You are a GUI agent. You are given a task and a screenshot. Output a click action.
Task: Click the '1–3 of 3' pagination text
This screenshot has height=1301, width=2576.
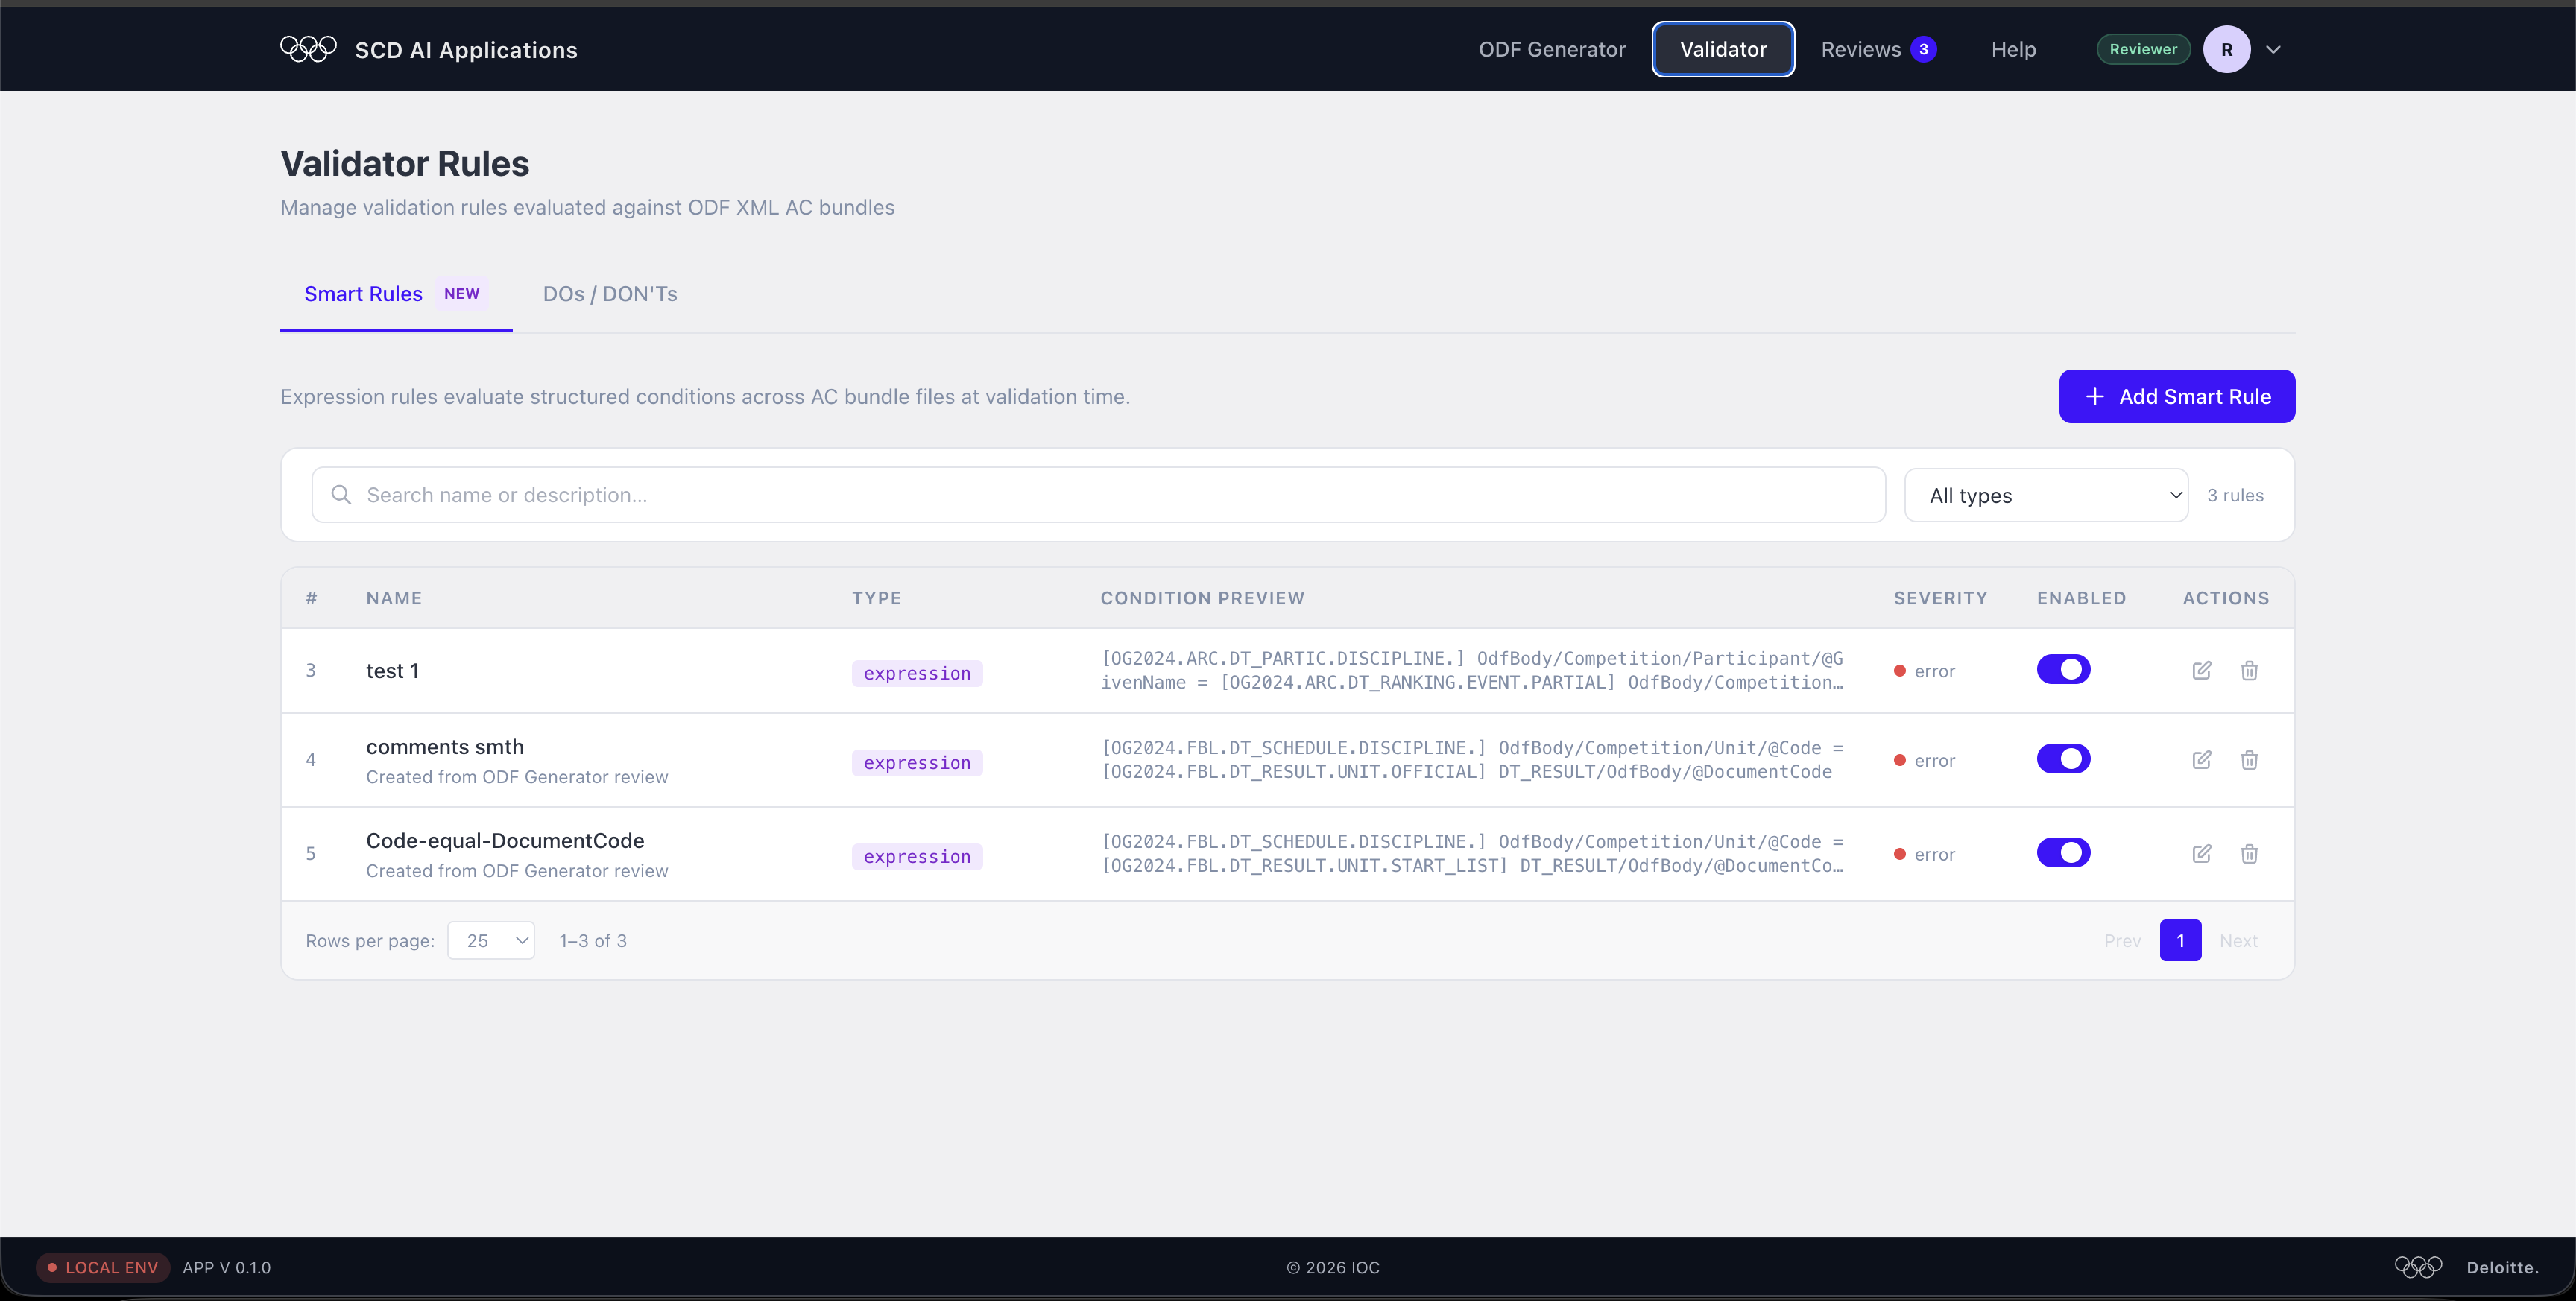click(593, 940)
